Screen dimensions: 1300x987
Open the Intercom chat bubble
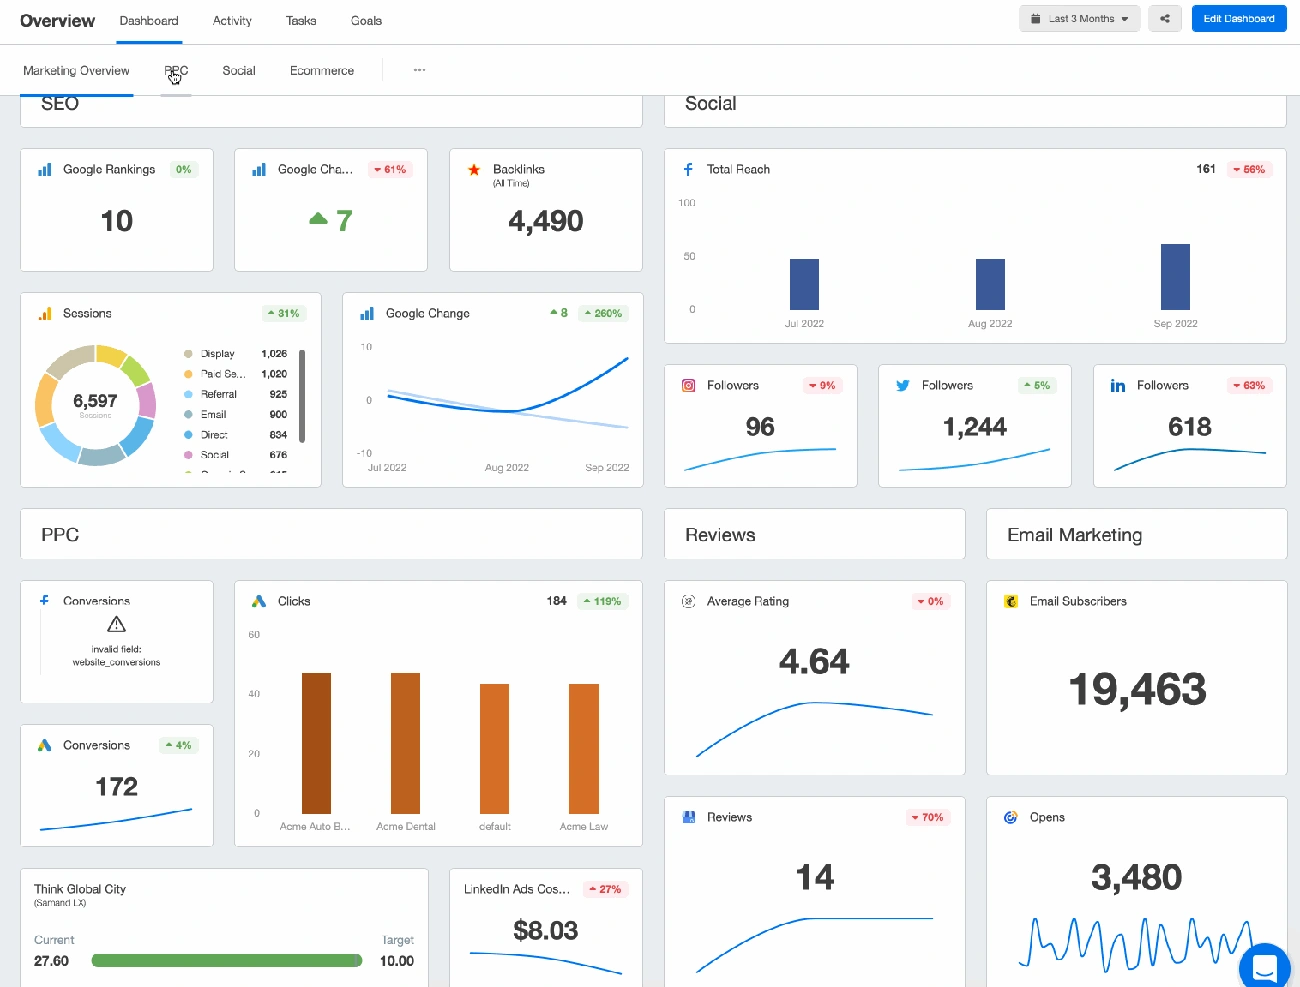pos(1264,967)
